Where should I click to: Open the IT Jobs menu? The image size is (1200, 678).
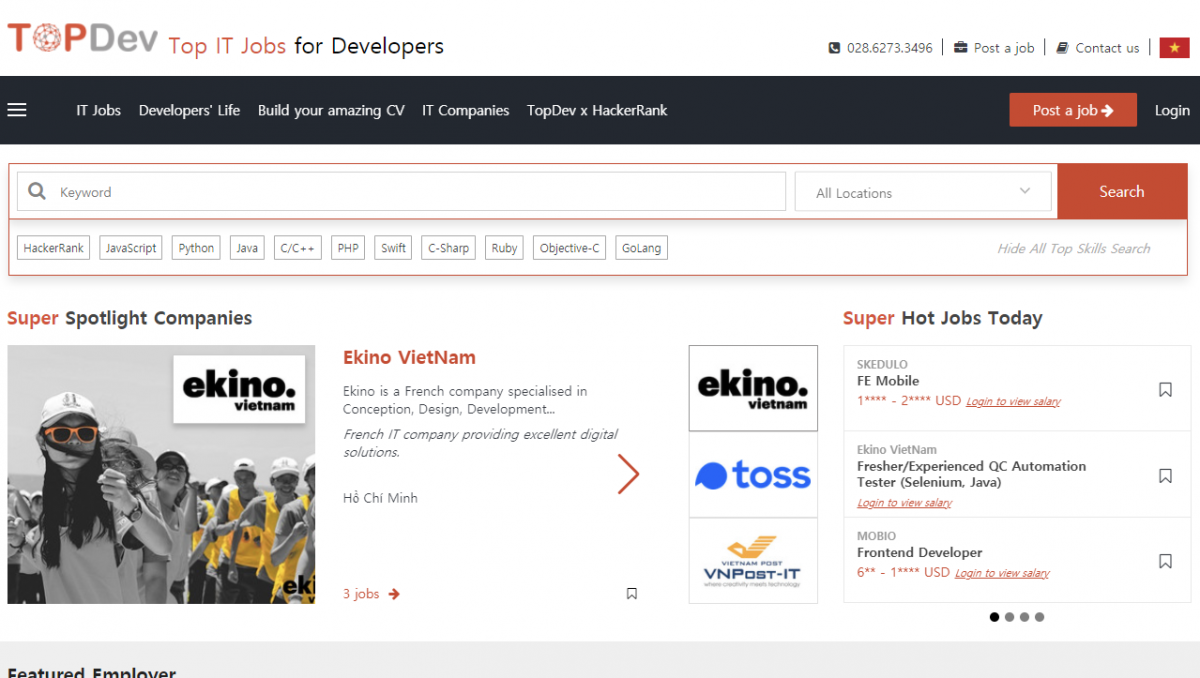click(x=98, y=111)
